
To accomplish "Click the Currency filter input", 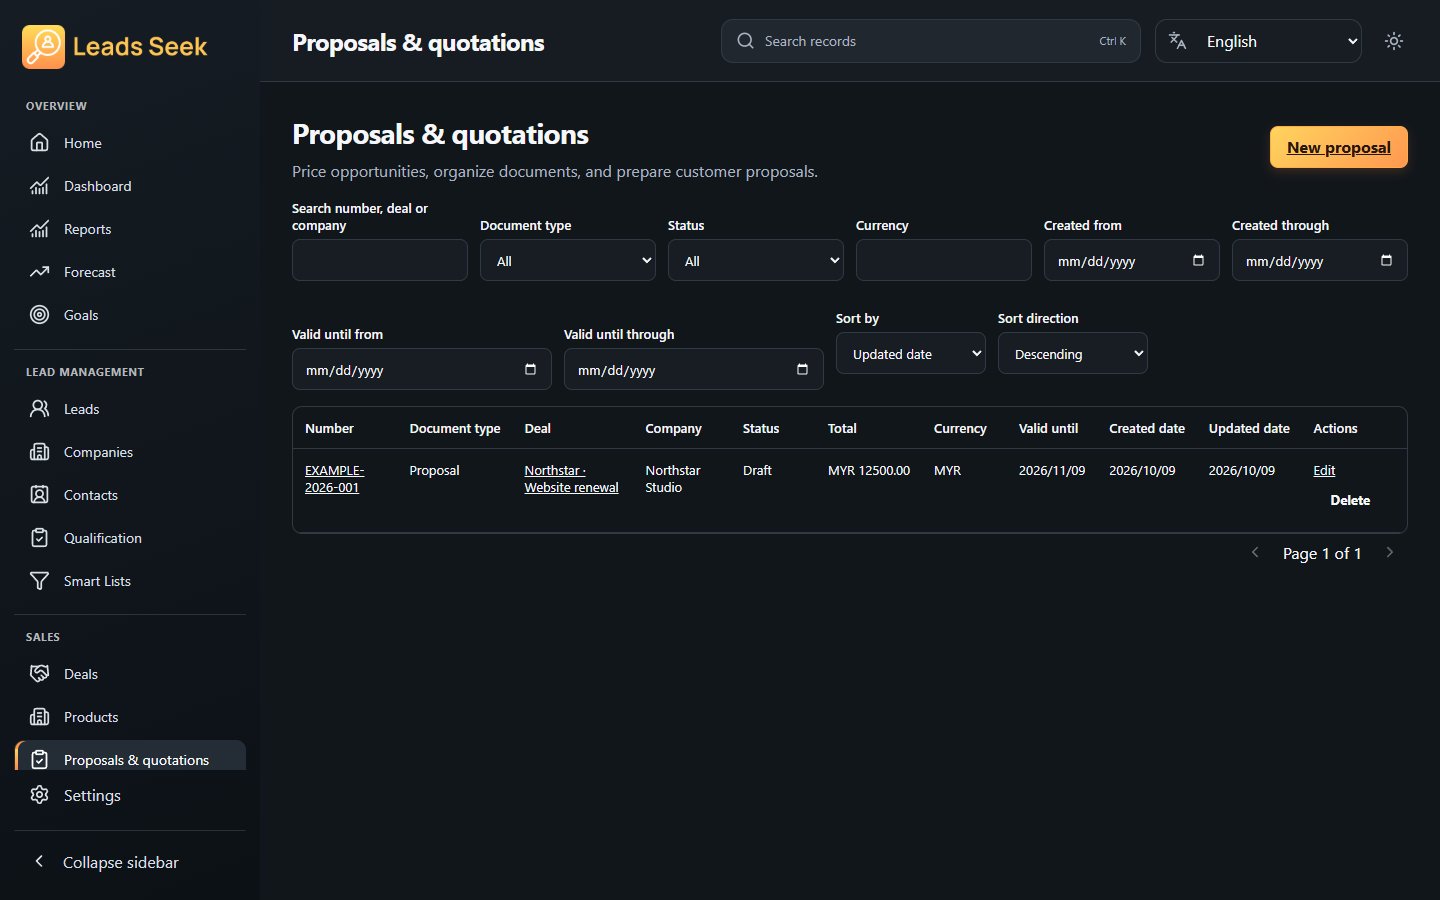I will pyautogui.click(x=944, y=260).
